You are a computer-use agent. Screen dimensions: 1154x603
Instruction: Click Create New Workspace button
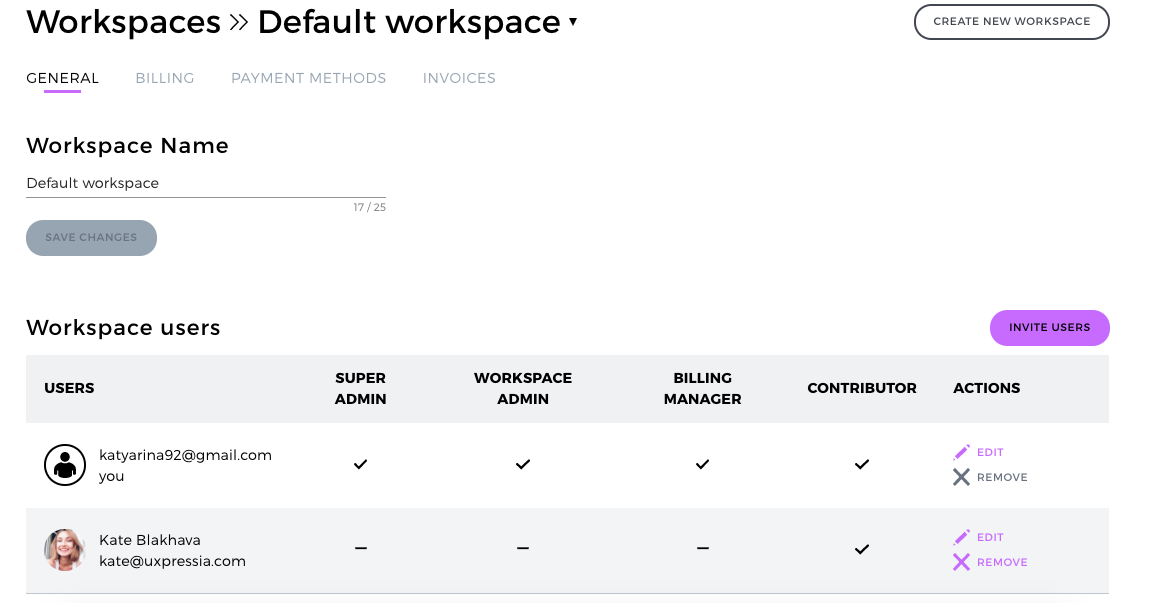[1012, 21]
